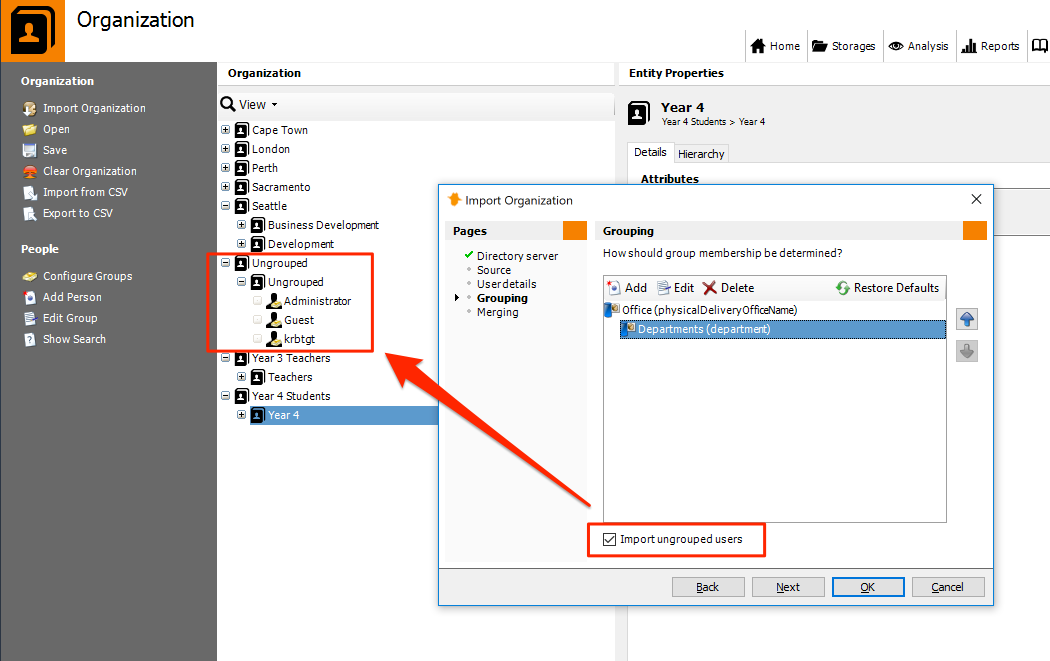Screen dimensions: 1050x661
Task: Switch to the Details tab
Action: tap(650, 153)
